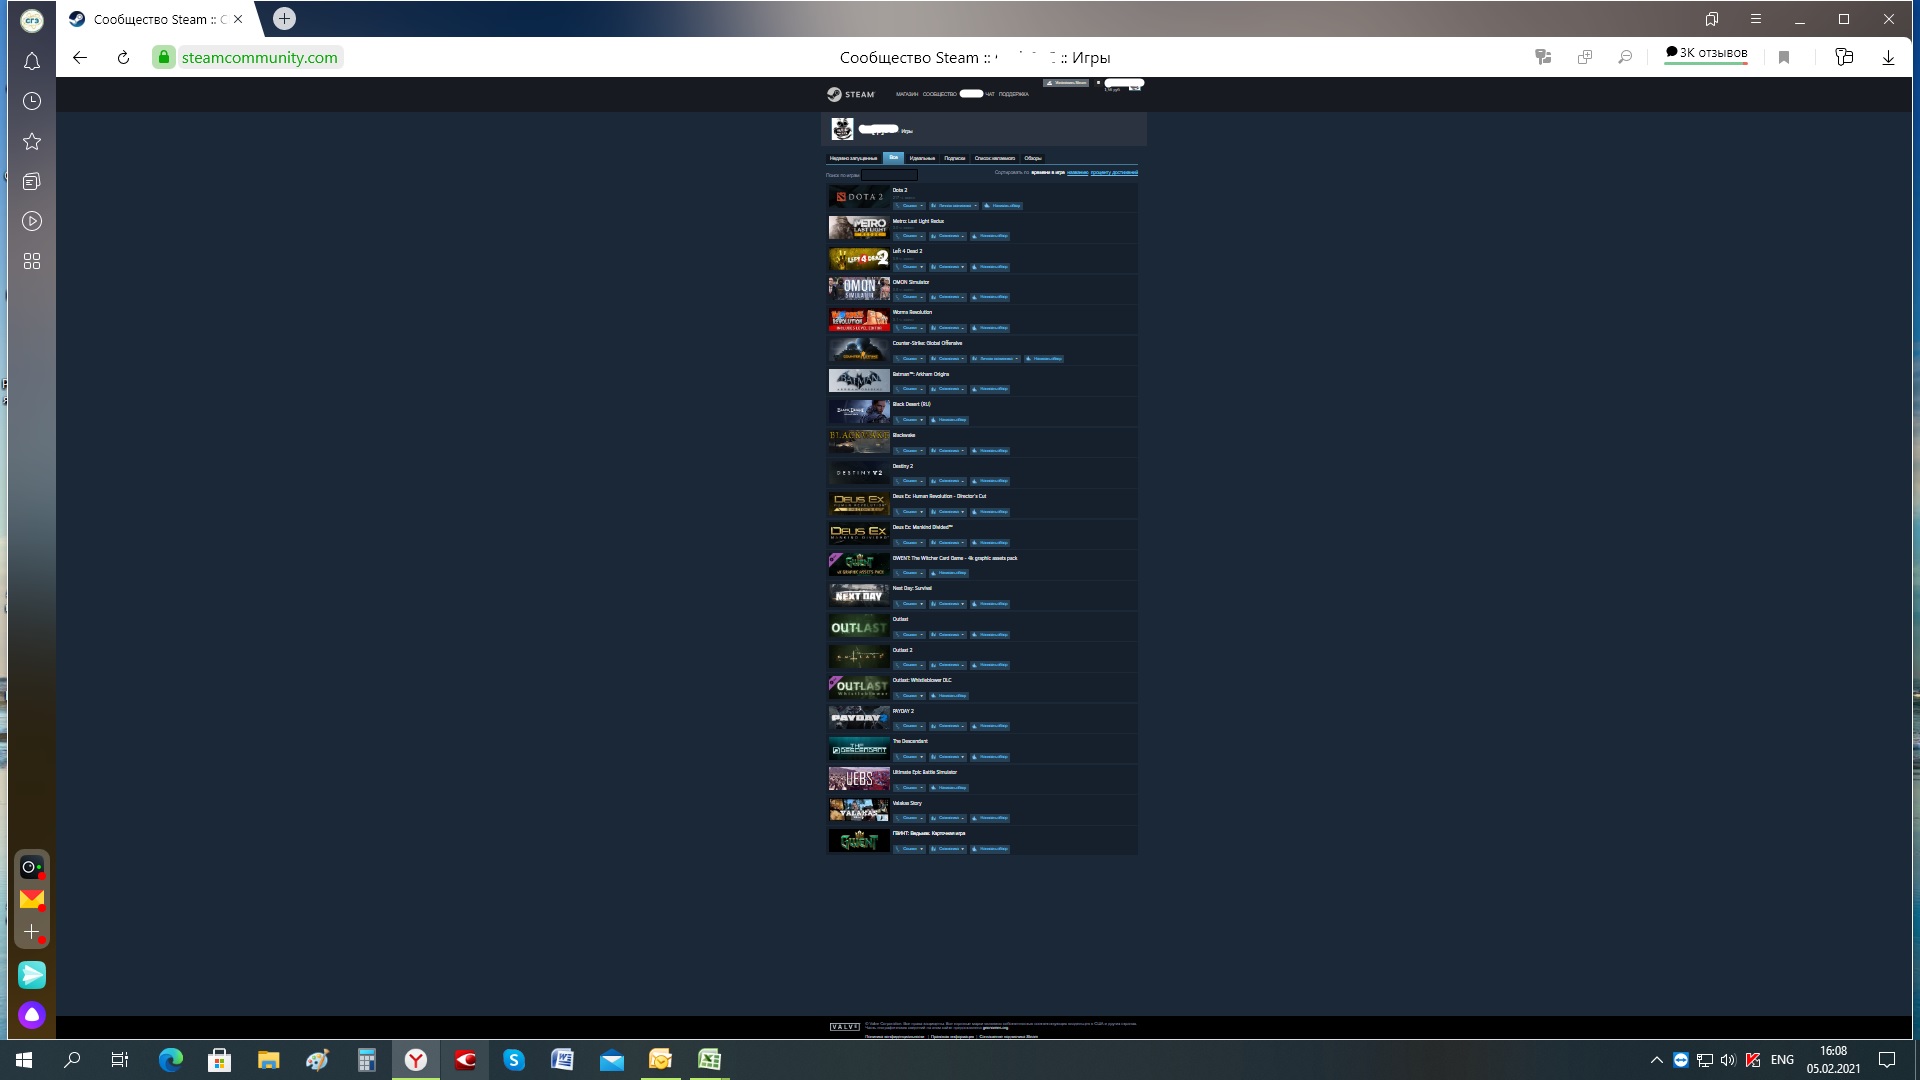1920x1080 pixels.
Task: Switch to the Недавно запущенные tab
Action: (x=853, y=158)
